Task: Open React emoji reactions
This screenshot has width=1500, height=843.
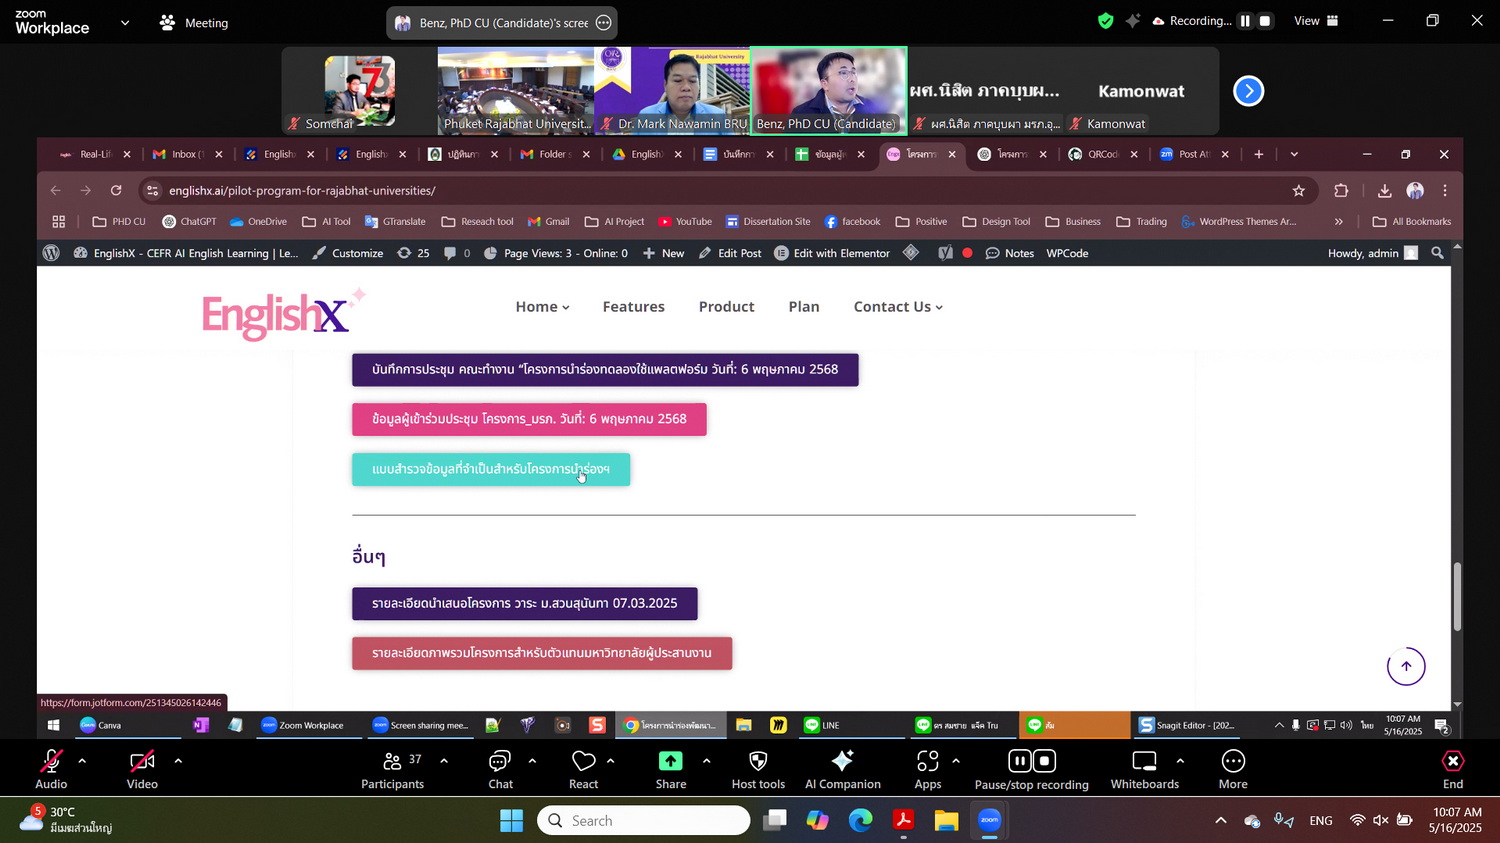Action: point(584,769)
